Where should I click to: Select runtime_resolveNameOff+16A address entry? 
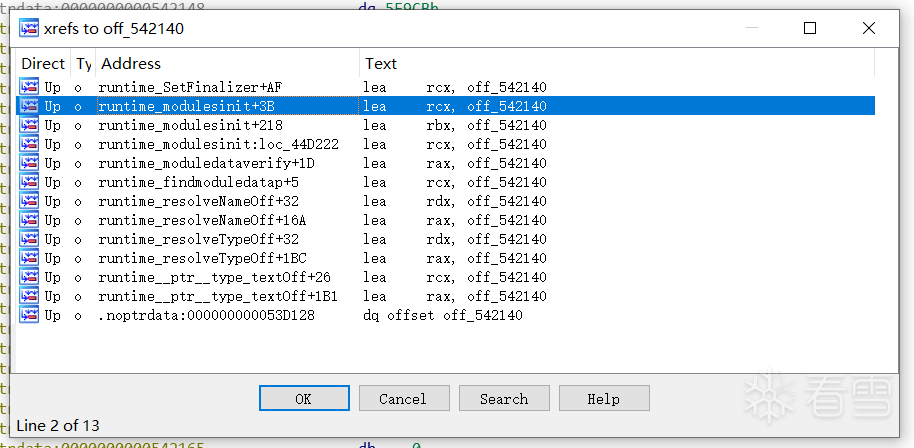[x=202, y=220]
